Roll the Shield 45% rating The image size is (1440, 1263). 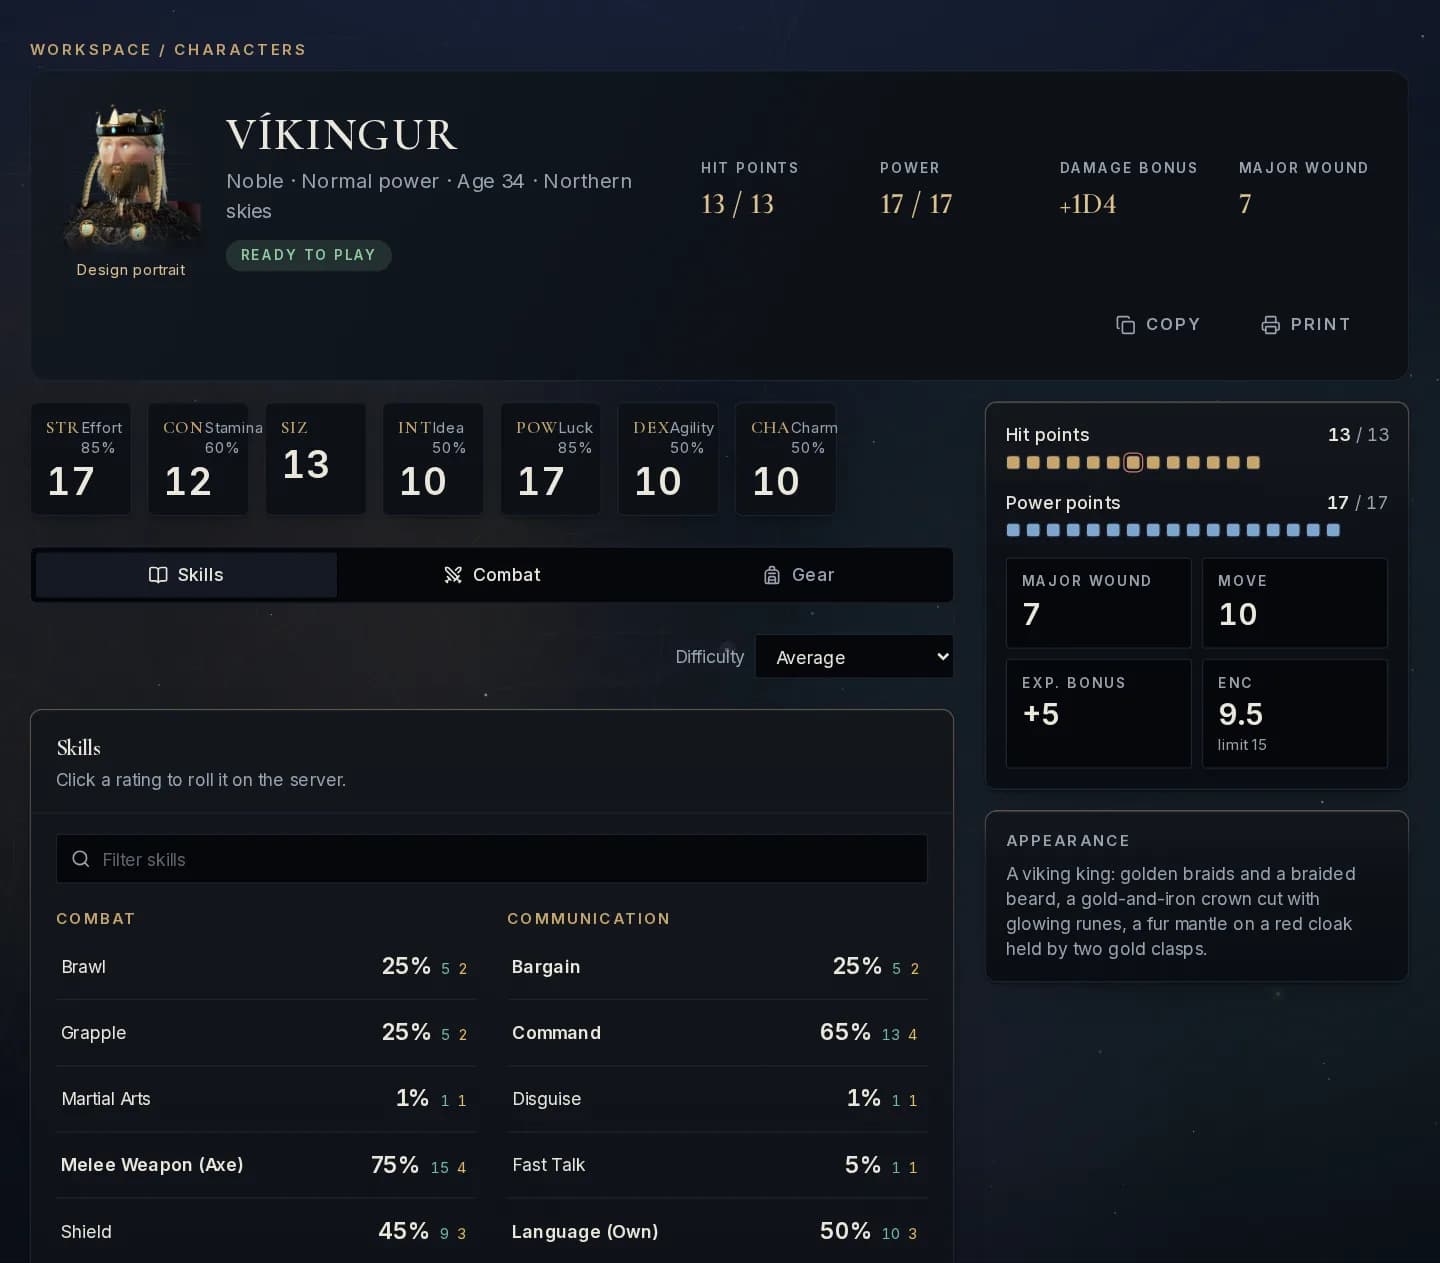(403, 1231)
